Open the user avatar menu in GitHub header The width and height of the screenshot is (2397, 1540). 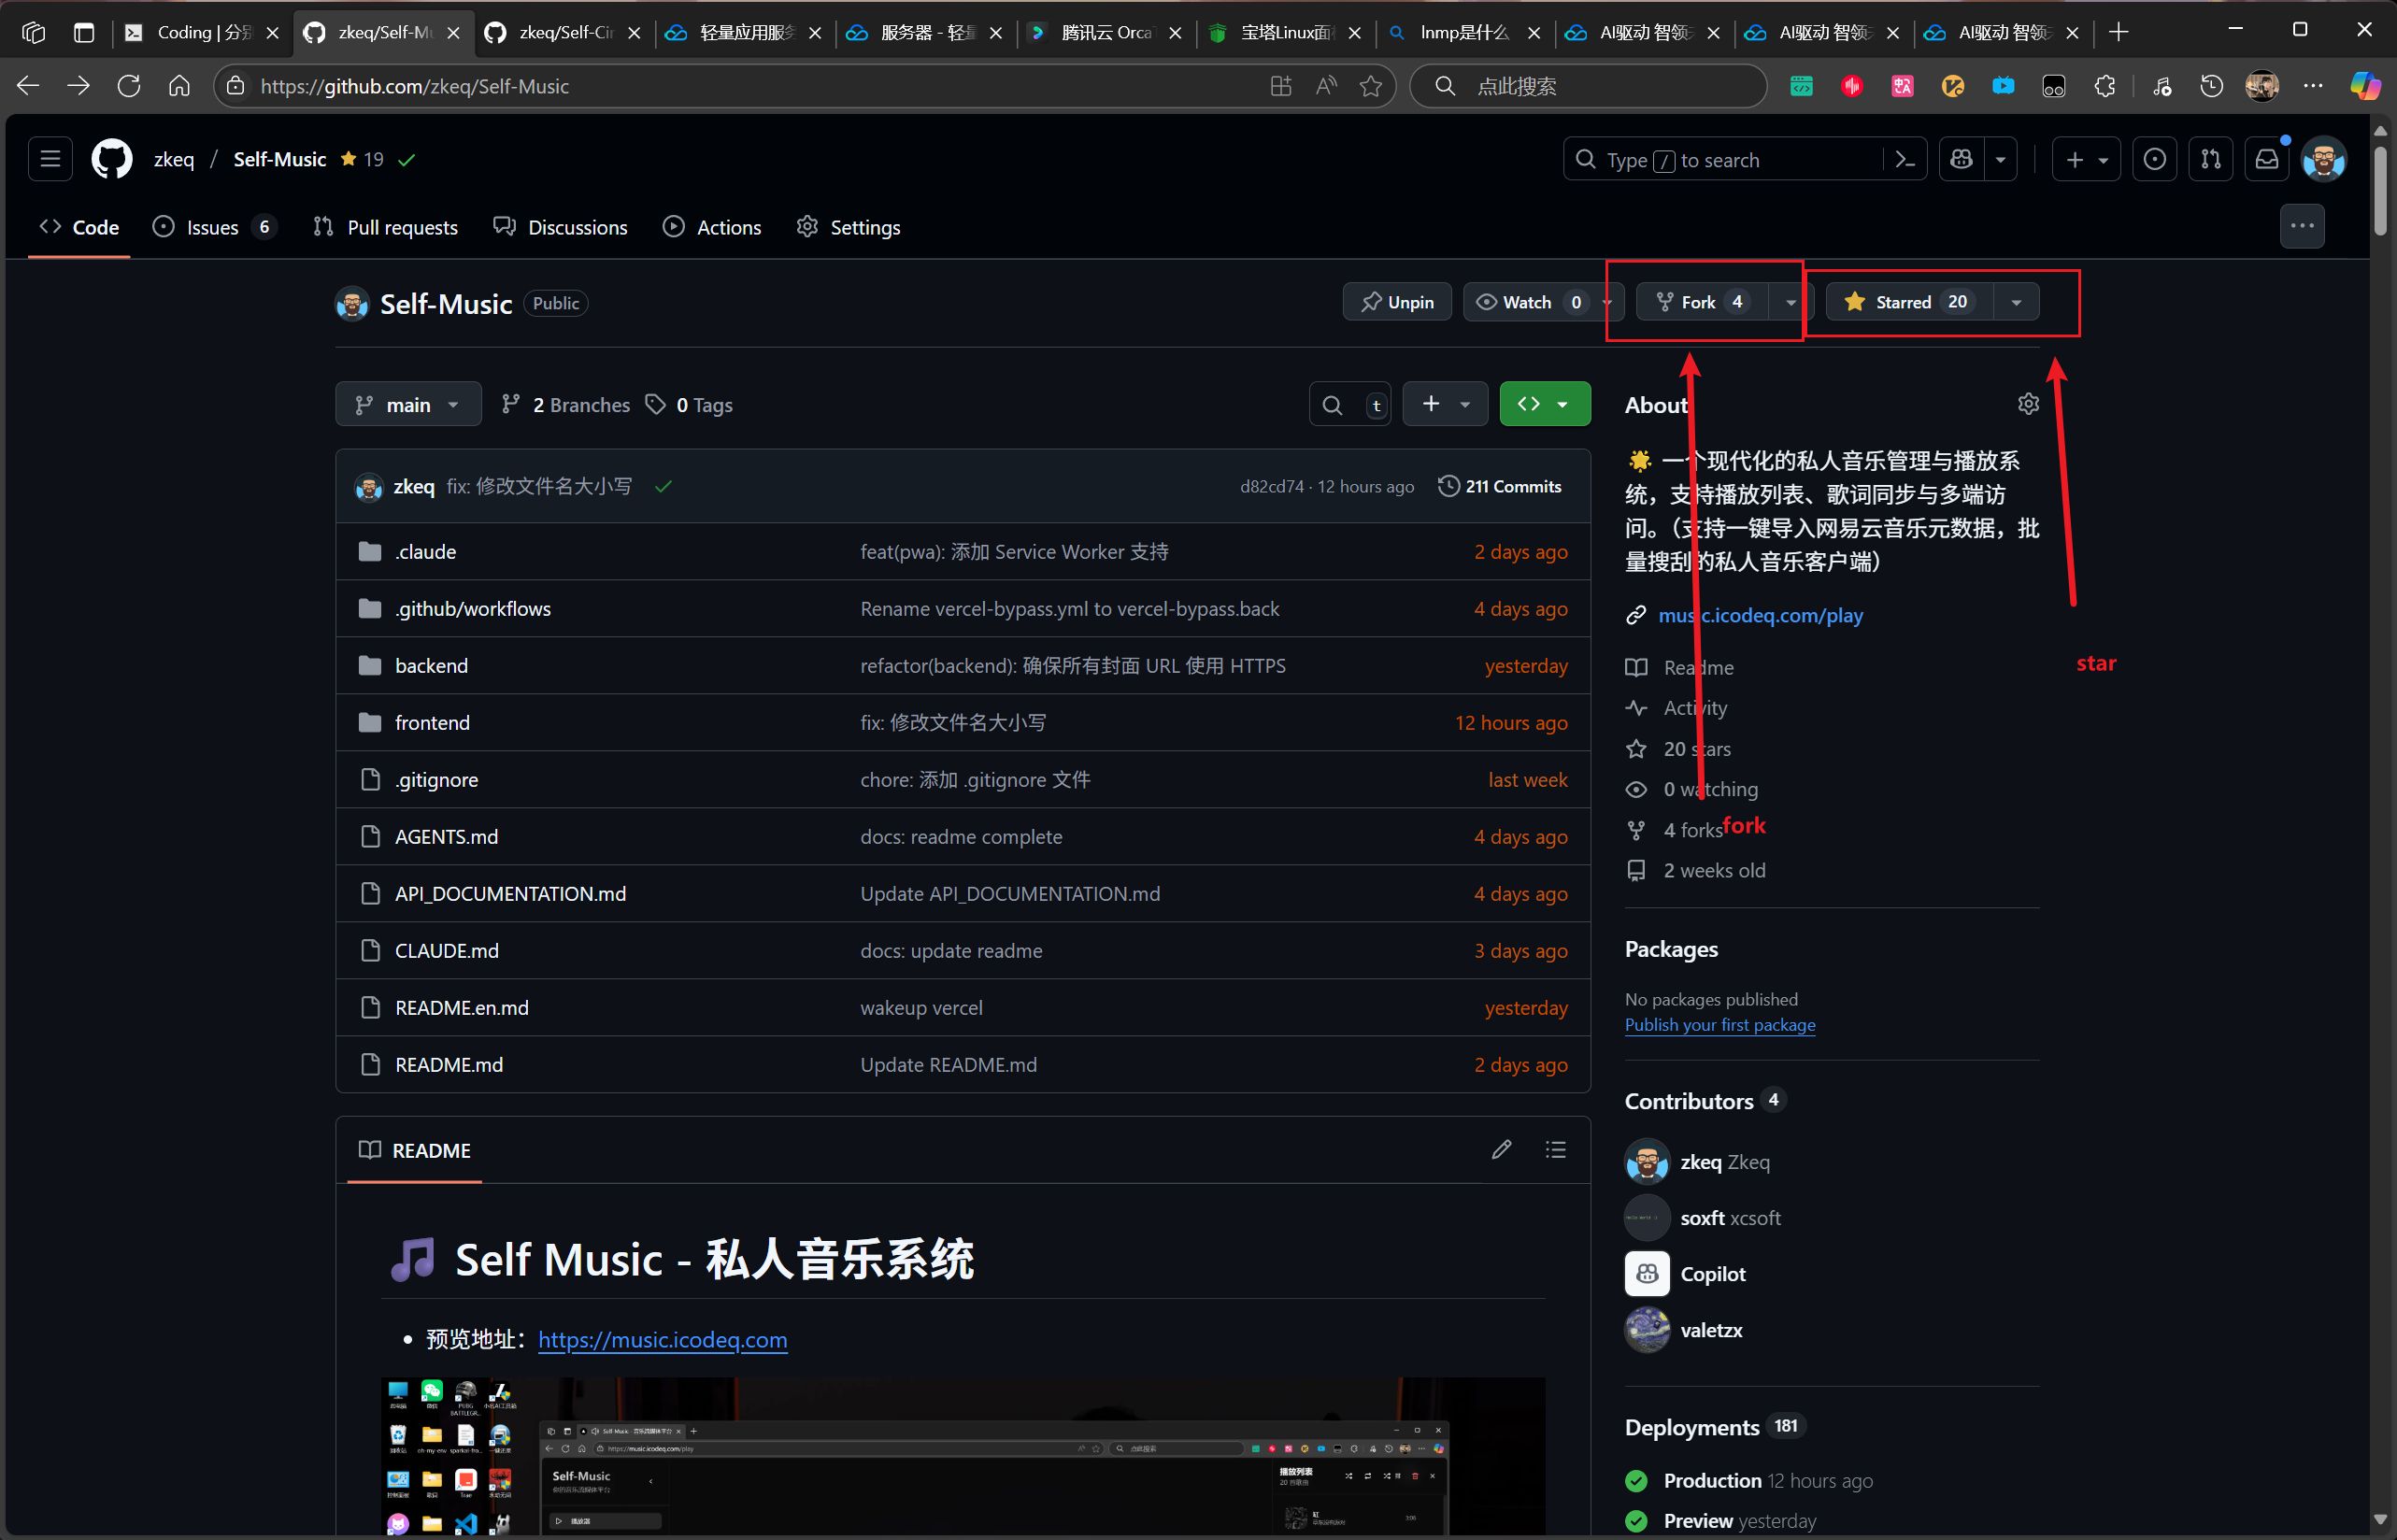pyautogui.click(x=2324, y=160)
